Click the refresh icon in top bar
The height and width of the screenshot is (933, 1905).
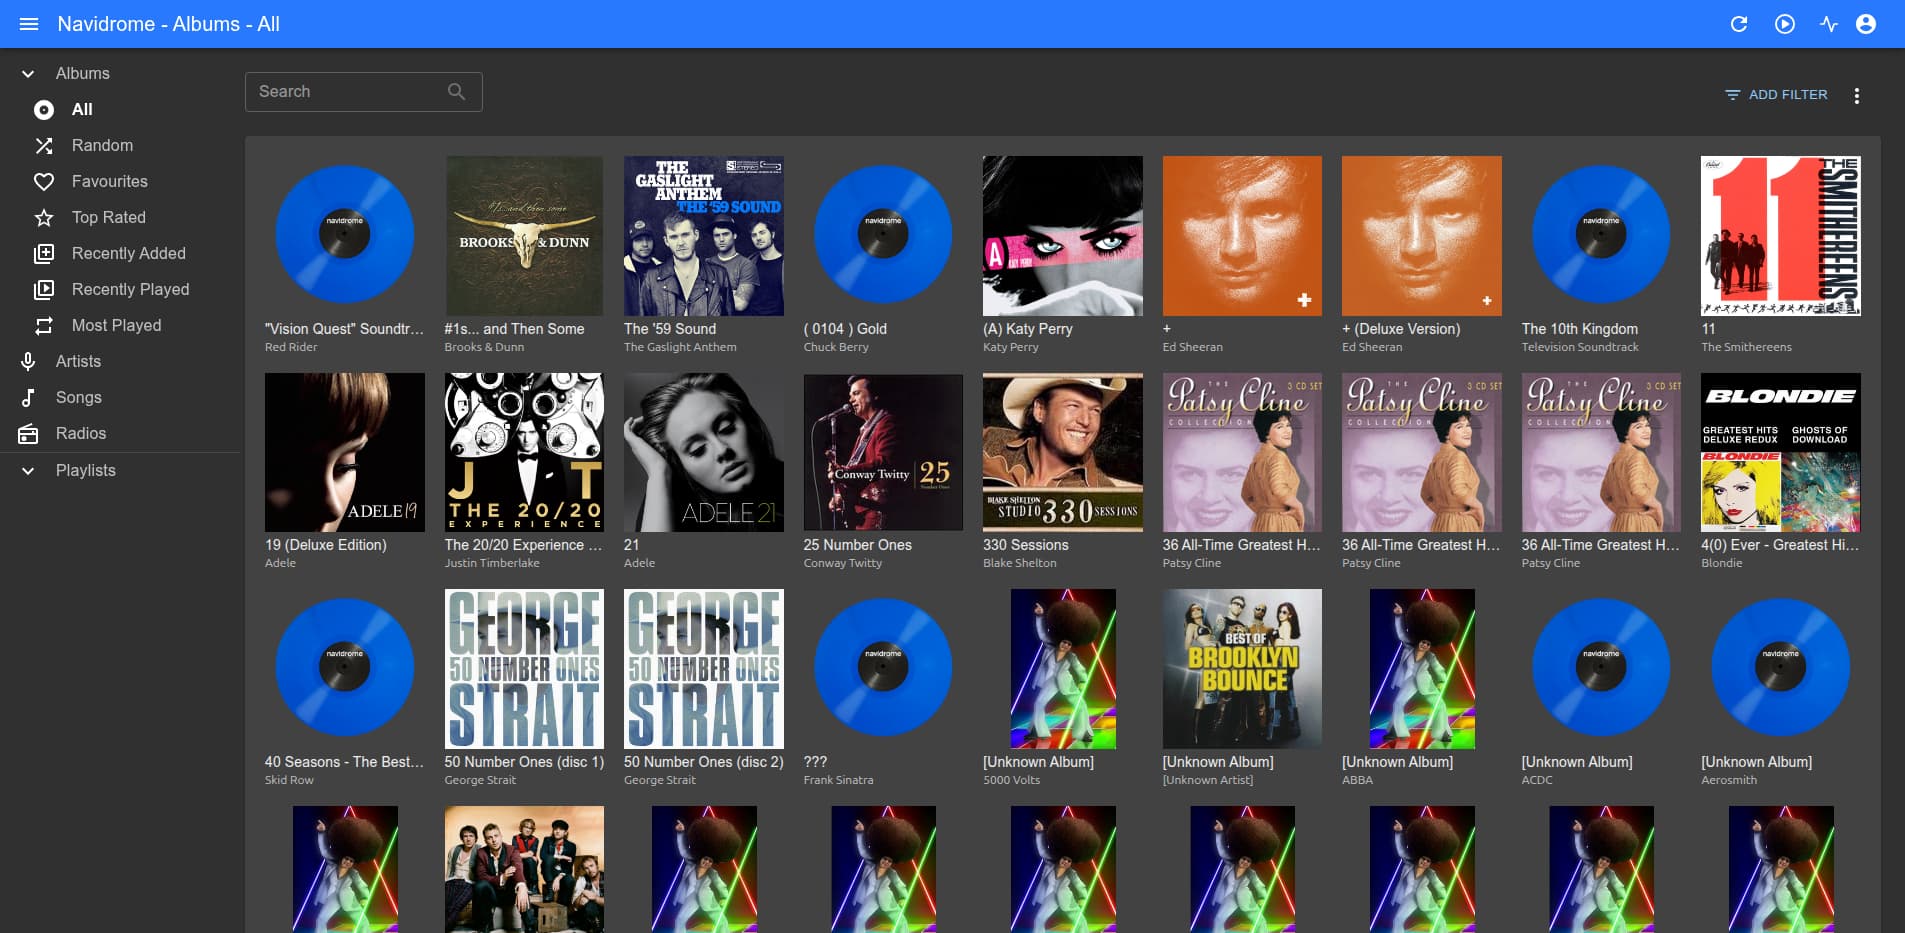[1739, 24]
